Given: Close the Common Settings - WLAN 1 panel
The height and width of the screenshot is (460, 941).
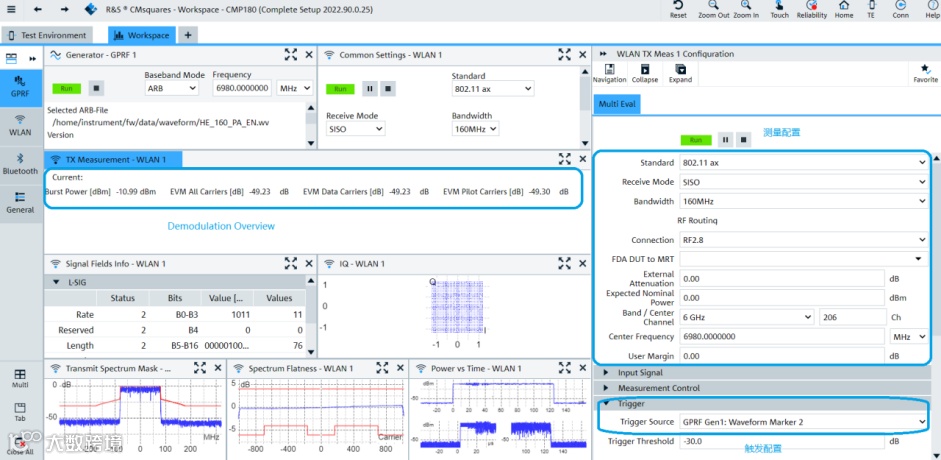Looking at the screenshot, I should click(582, 55).
